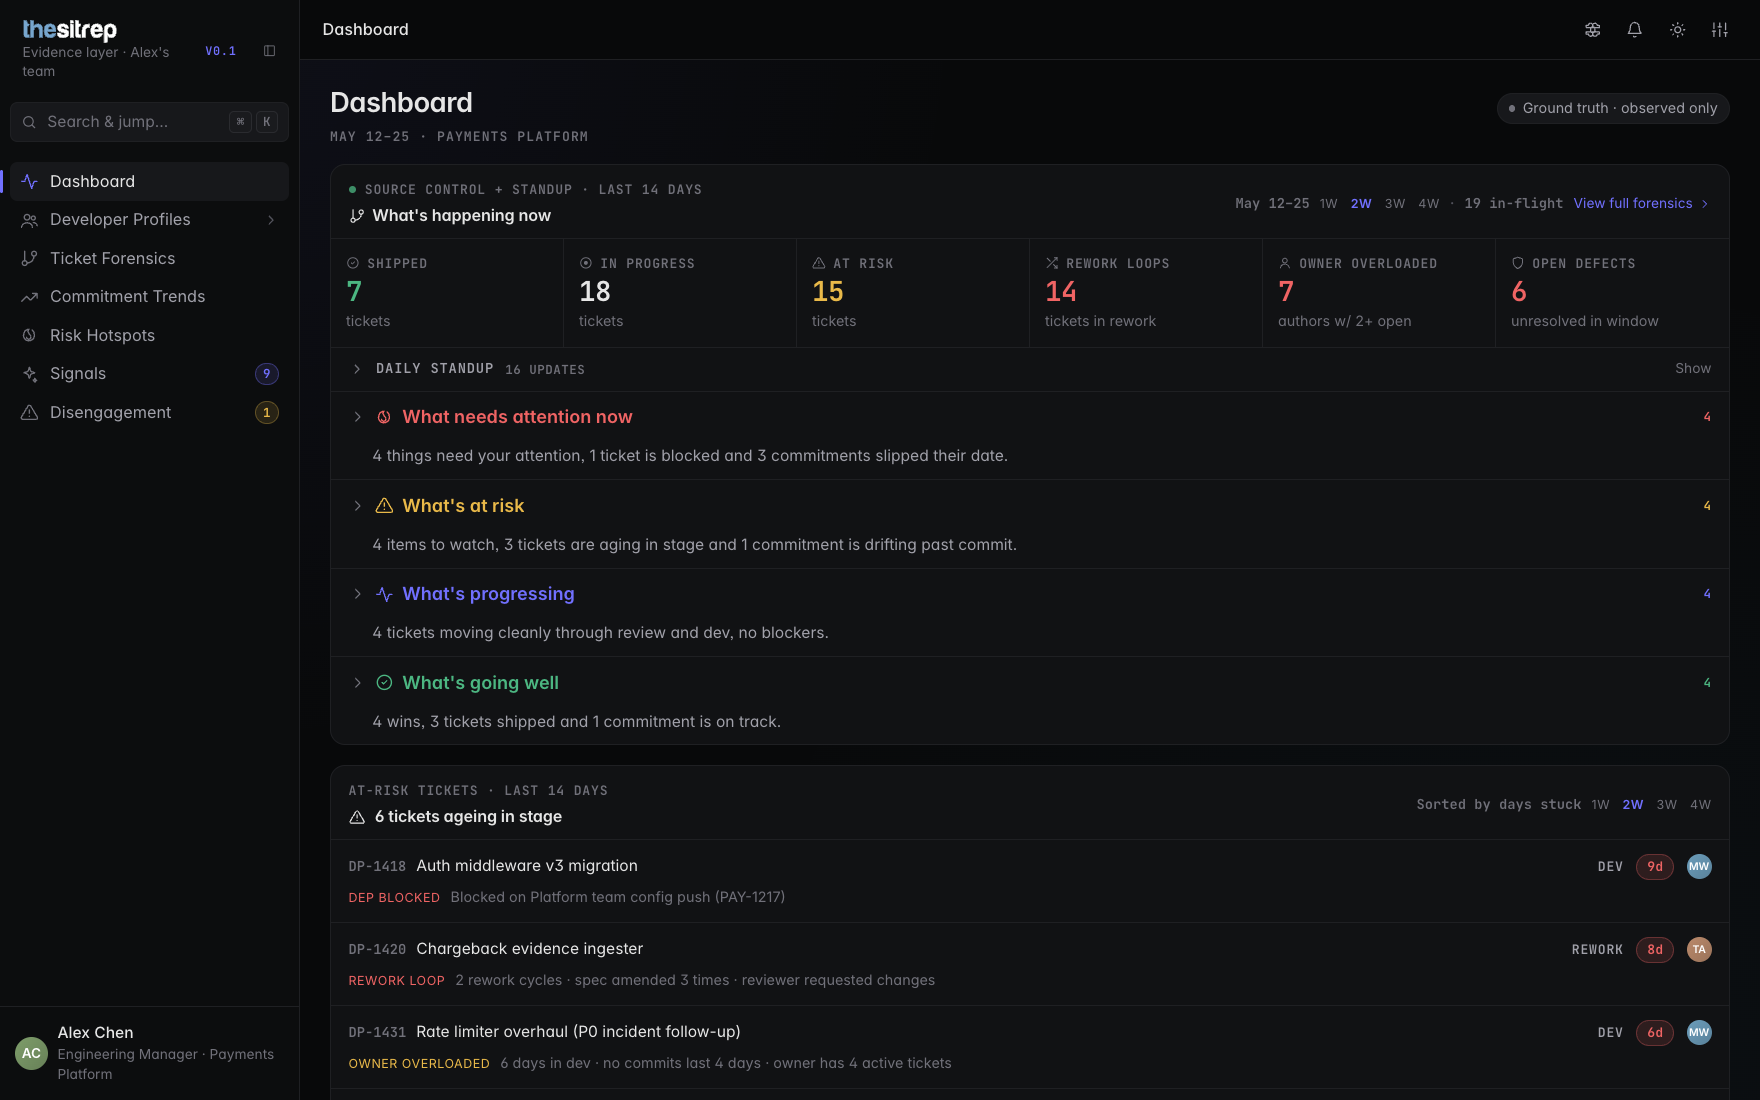Toggle light theme sun icon
1760x1100 pixels.
(x=1678, y=30)
